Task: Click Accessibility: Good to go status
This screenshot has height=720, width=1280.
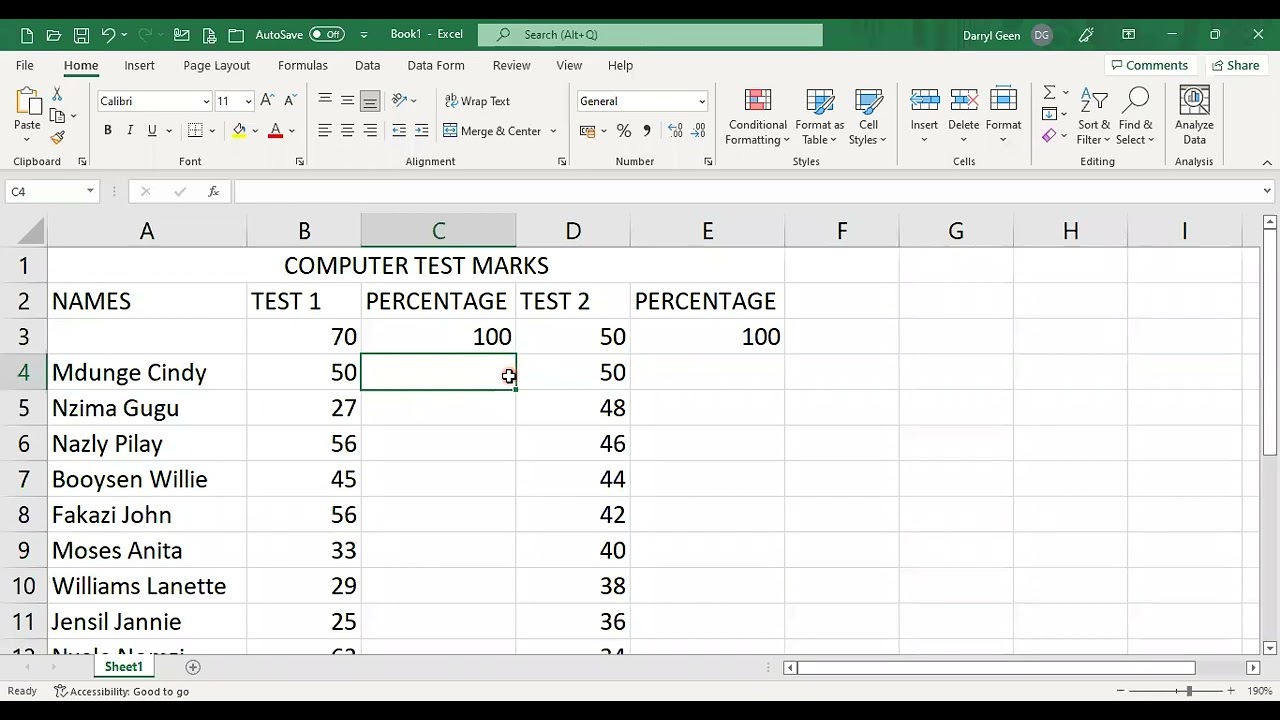Action: click(121, 691)
